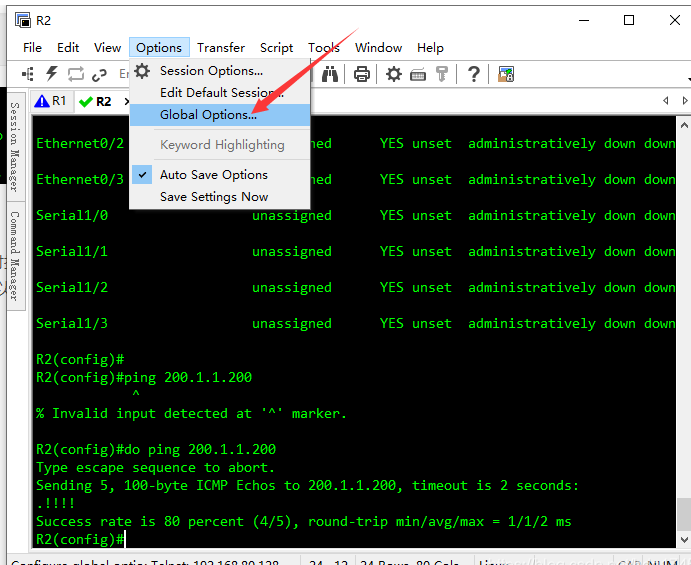Click the Connect icon in the toolbar
This screenshot has width=691, height=565.
tap(27, 74)
